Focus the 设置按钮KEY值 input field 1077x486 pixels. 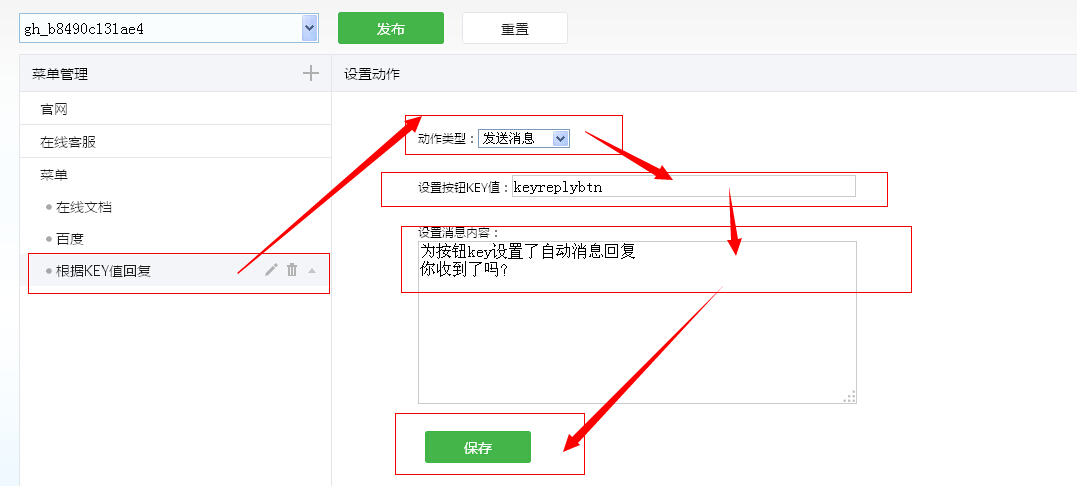click(683, 186)
